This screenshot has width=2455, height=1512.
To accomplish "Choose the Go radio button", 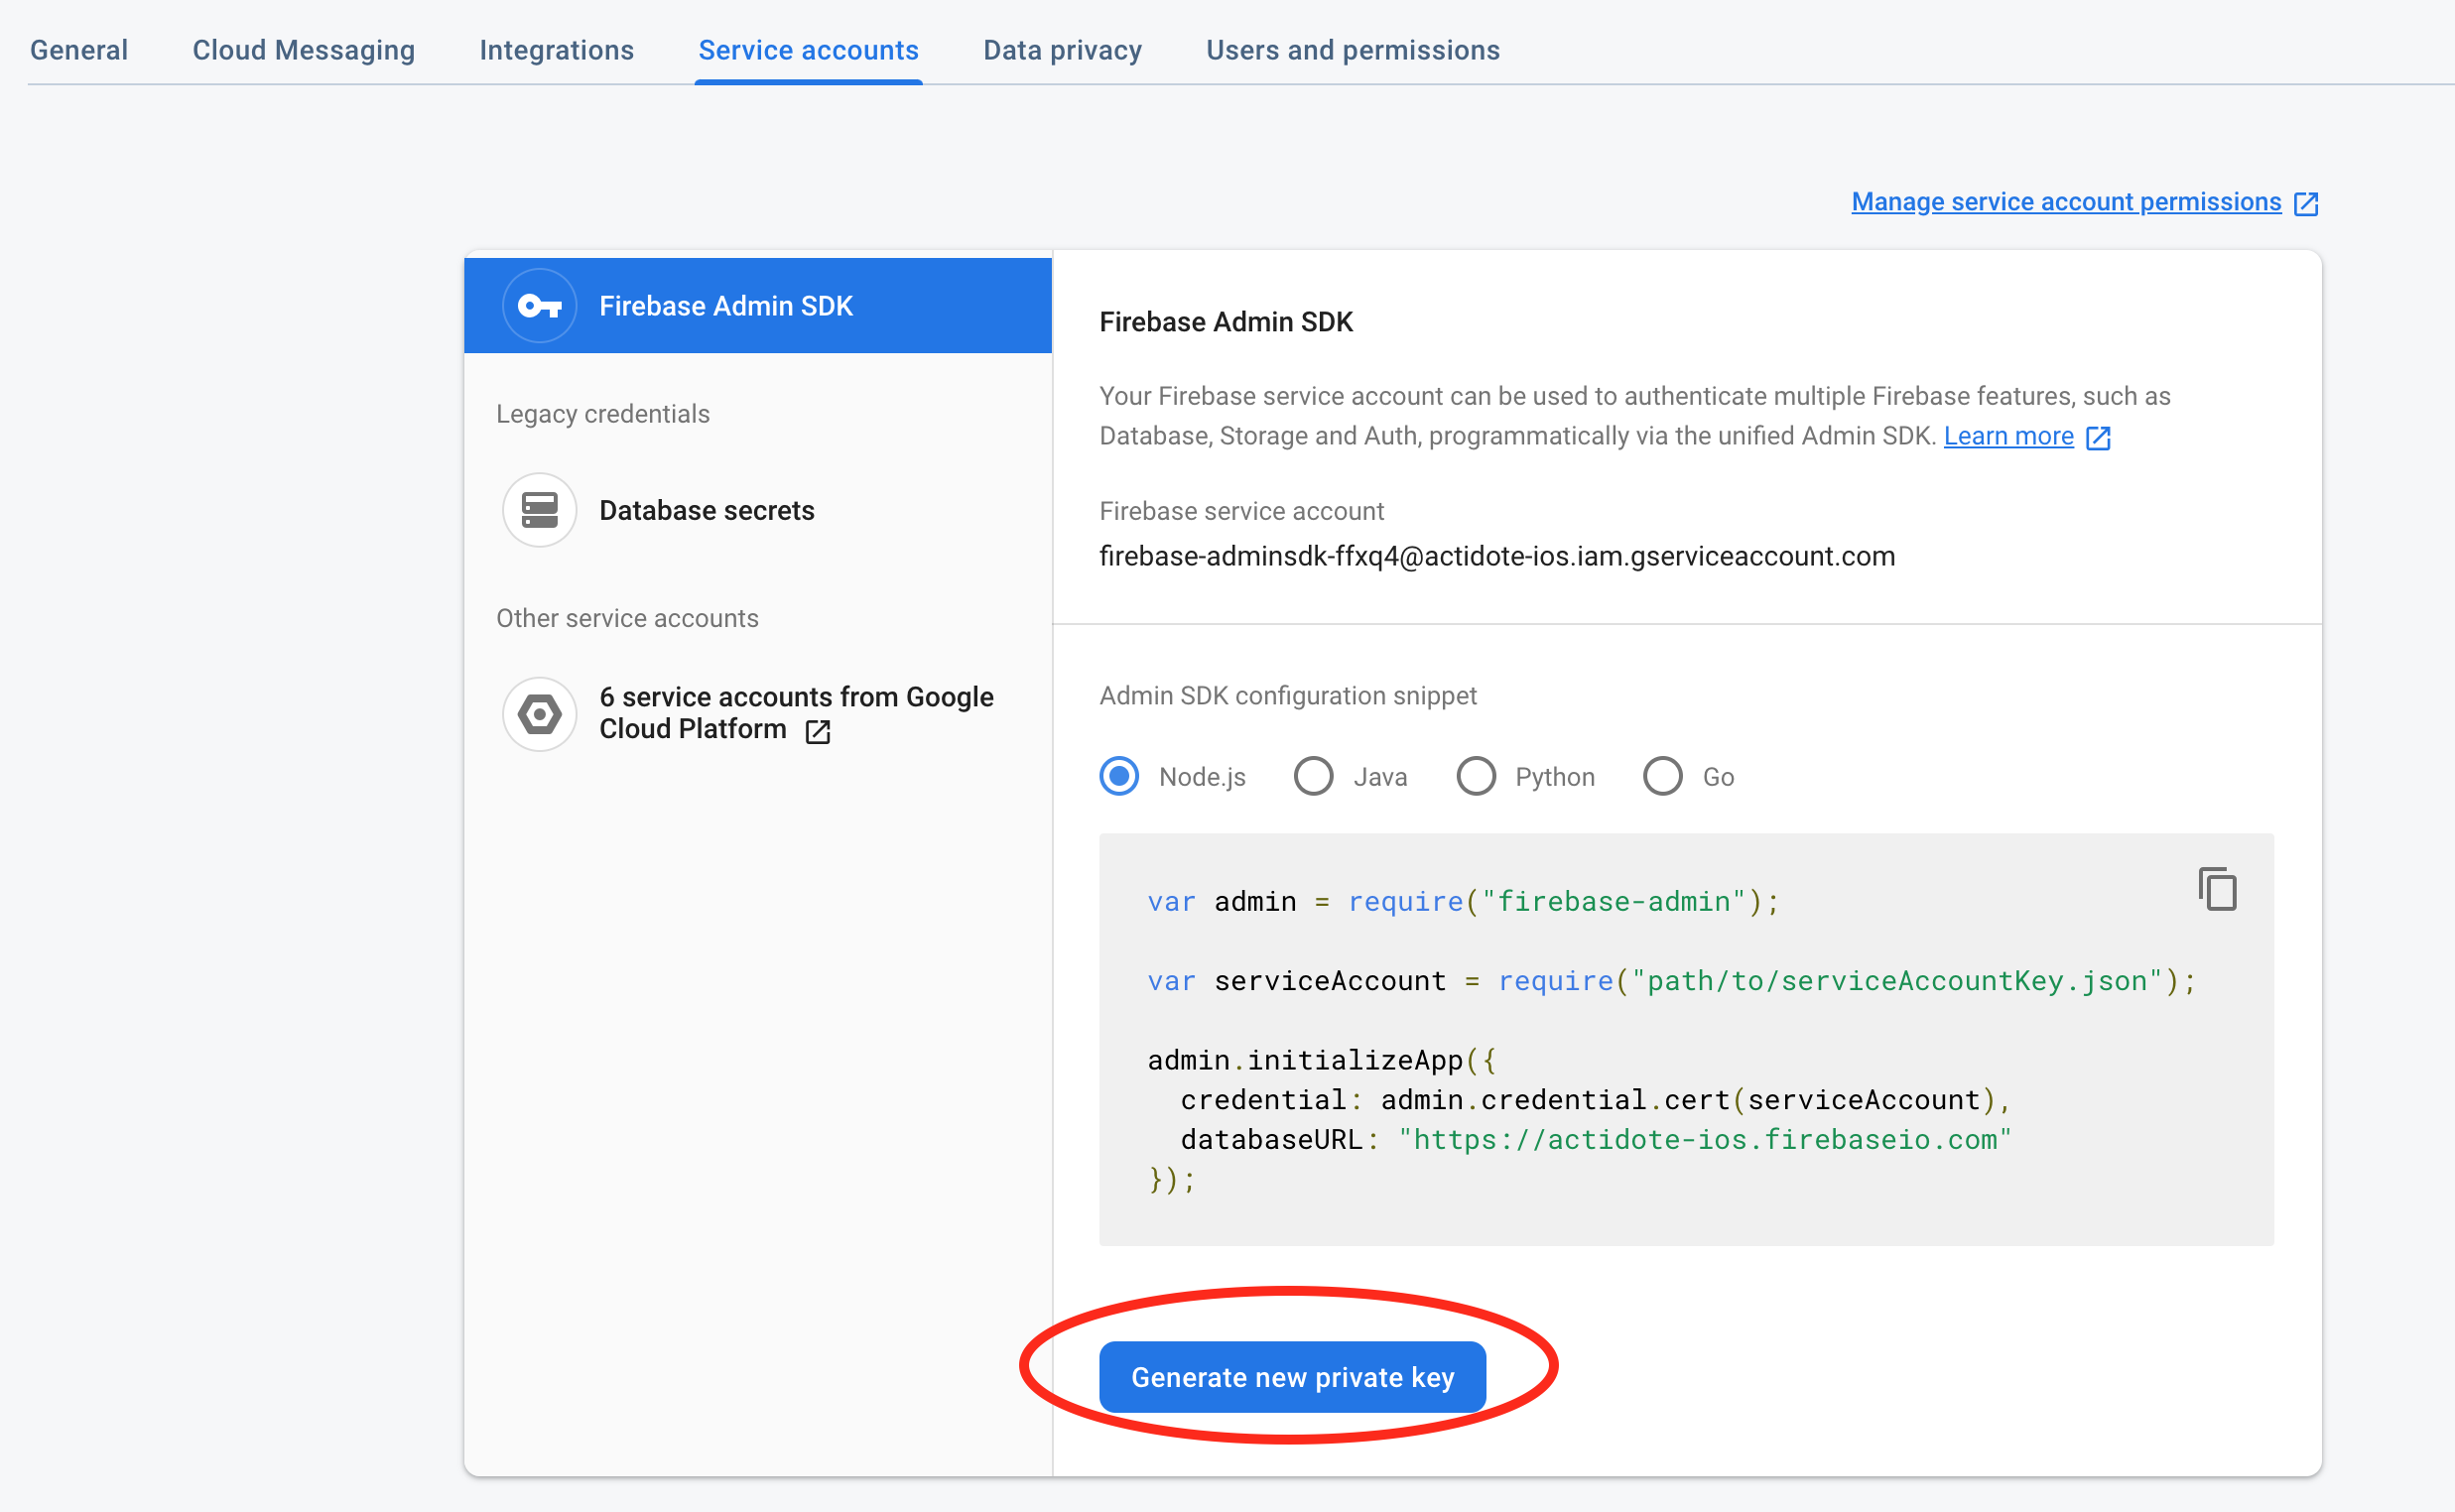I will [1662, 776].
